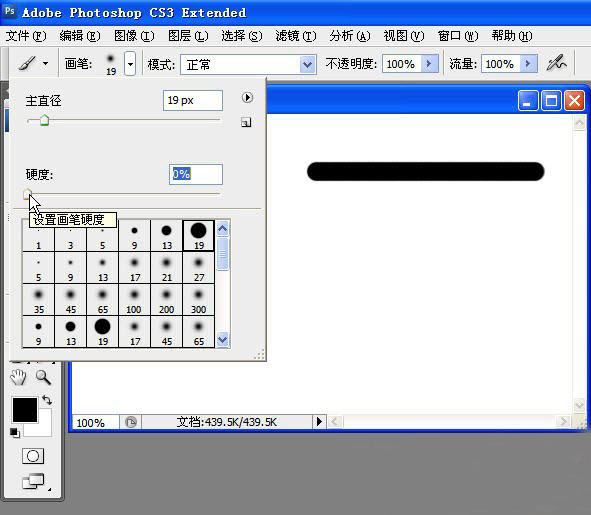Open brush picker flyout menu arrow
Viewport: 591px width, 515px height.
click(x=247, y=98)
